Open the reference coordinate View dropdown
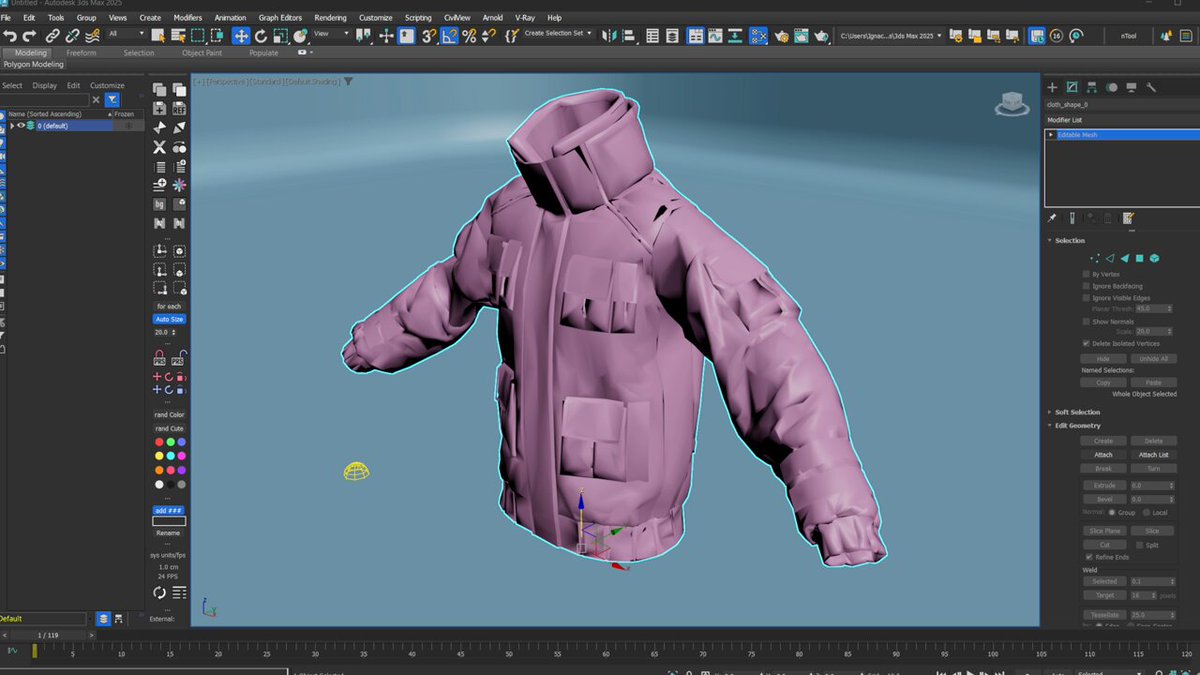 point(329,35)
